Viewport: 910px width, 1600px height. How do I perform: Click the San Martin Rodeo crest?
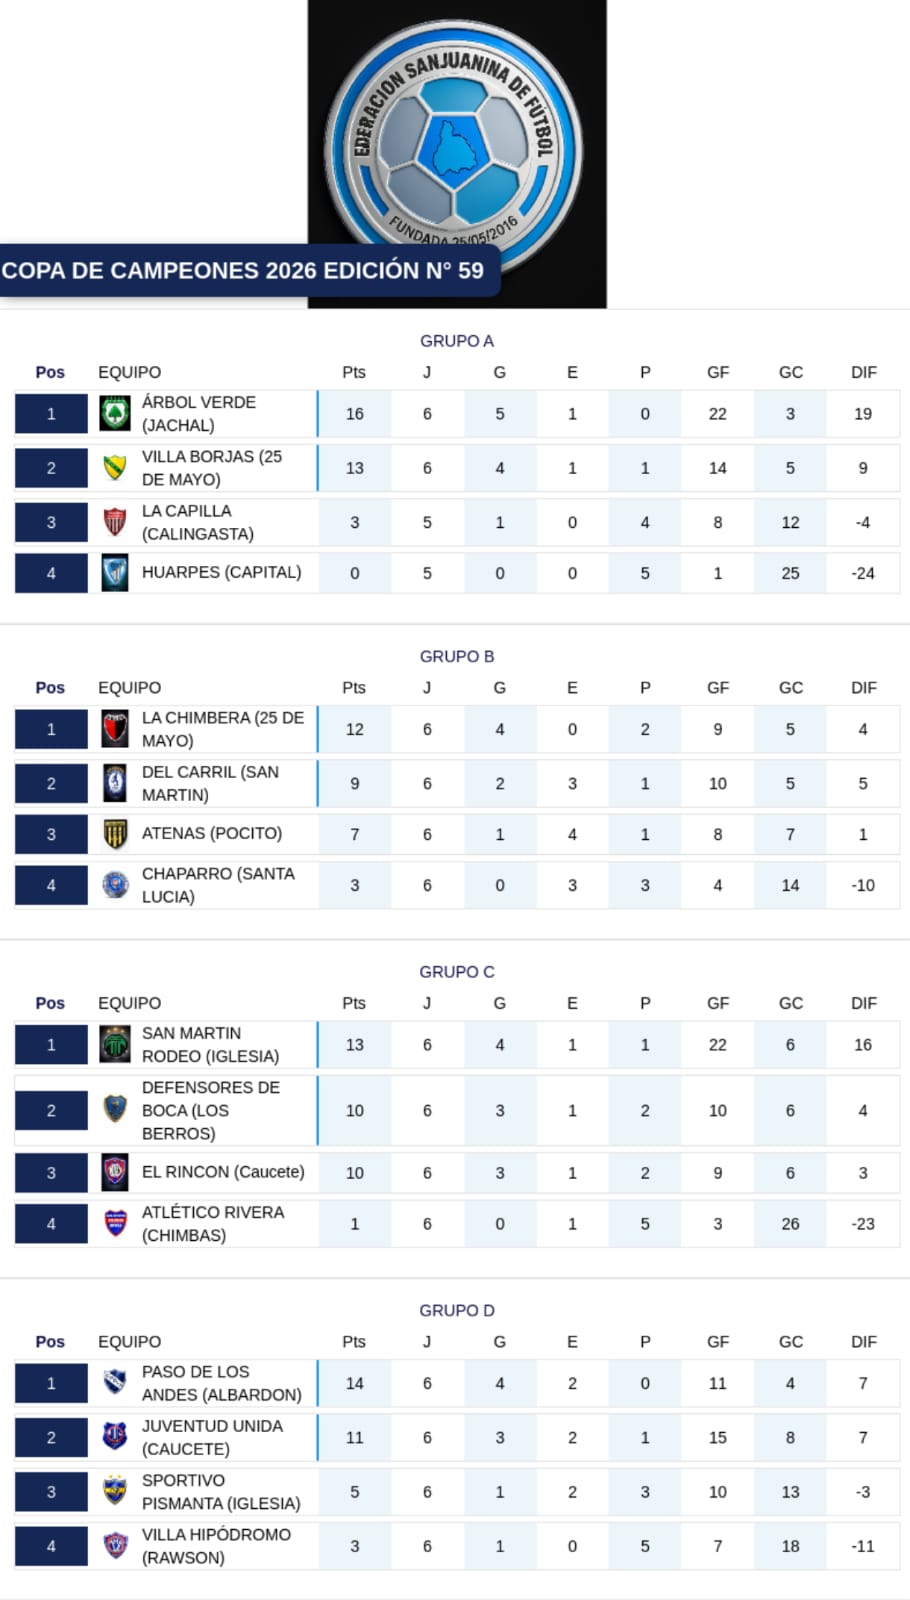click(115, 1045)
